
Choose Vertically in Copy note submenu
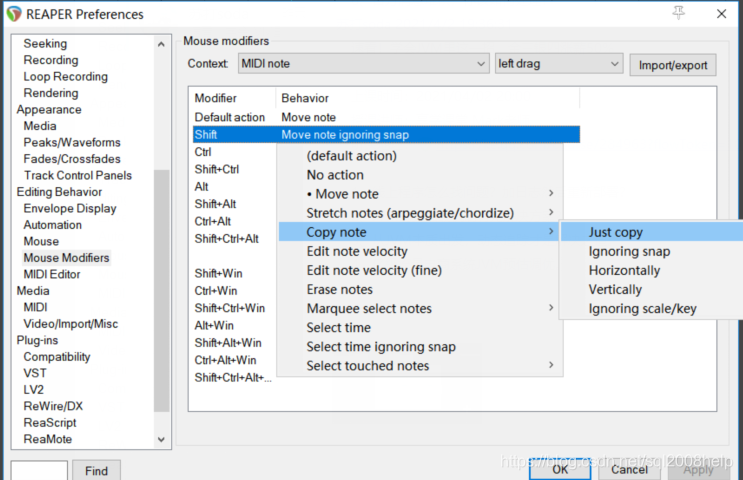click(652, 290)
